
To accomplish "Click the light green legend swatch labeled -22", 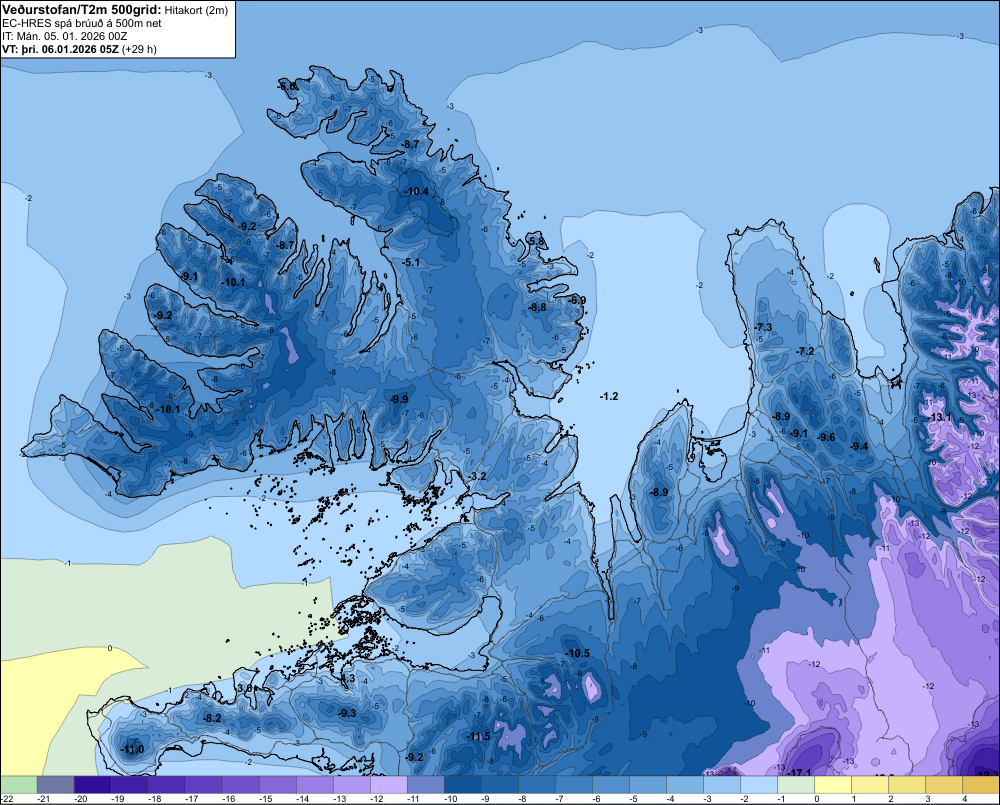I will coord(19,784).
